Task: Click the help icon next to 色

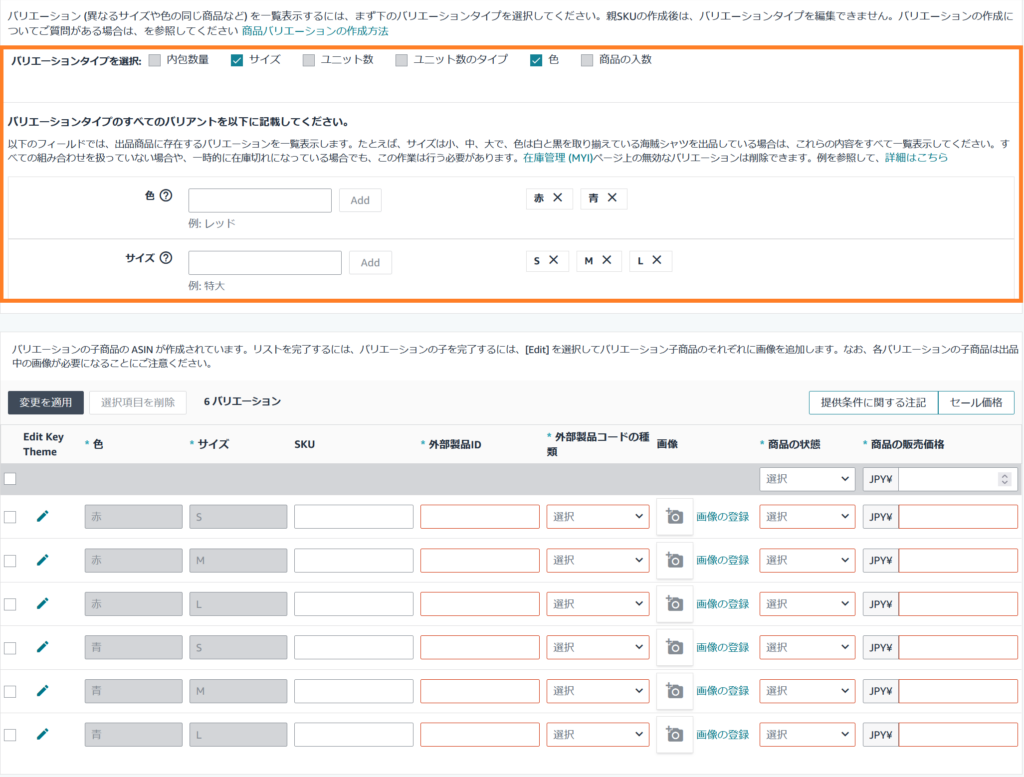Action: [166, 196]
